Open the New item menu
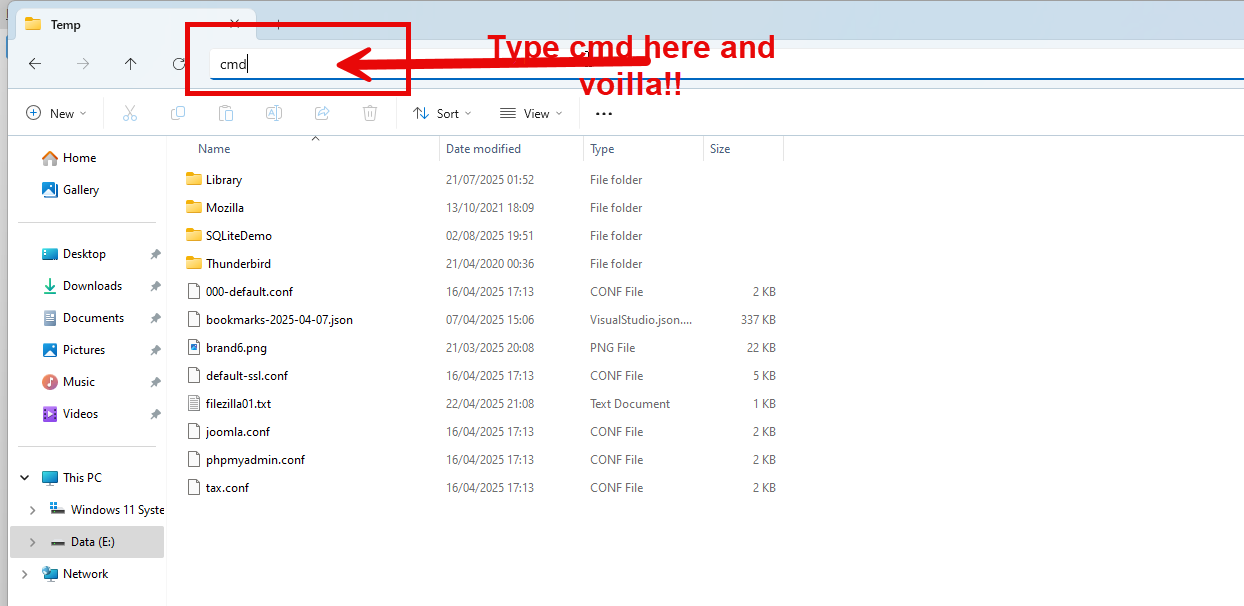Screen dimensions: 1244x606 point(56,114)
